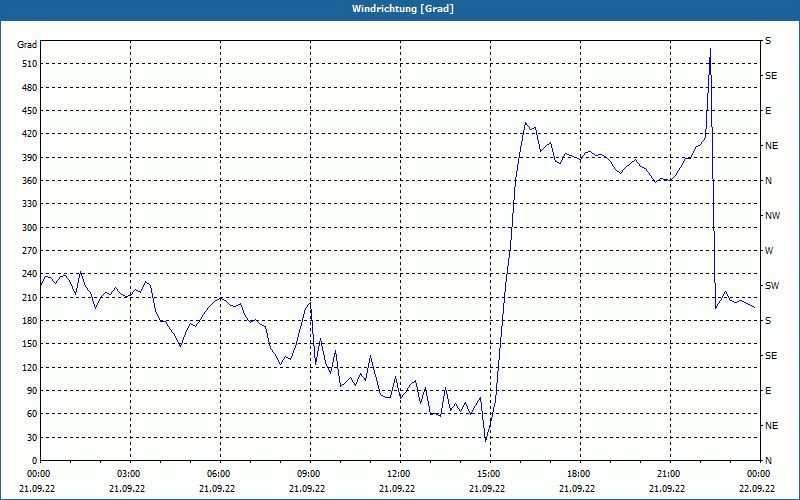This screenshot has width=800, height=500.
Task: Click the 30 y-axis label
Action: [32, 437]
